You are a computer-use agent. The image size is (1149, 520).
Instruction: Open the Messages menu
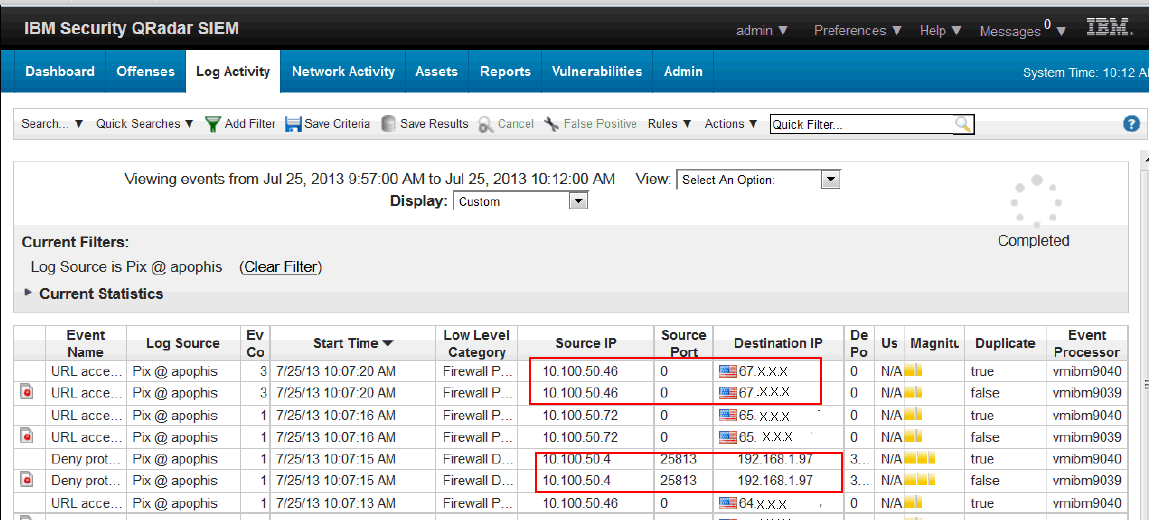point(1023,30)
